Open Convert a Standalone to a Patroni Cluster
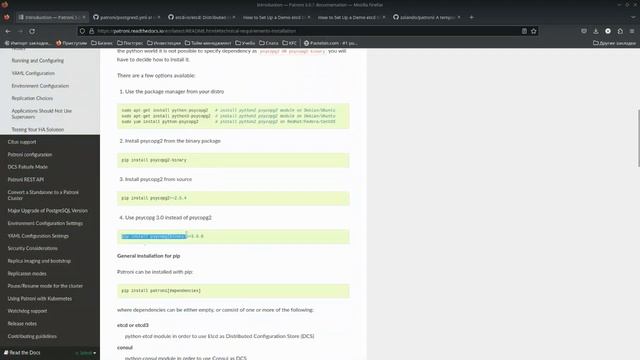Viewport: 640px width, 360px height. 43,195
